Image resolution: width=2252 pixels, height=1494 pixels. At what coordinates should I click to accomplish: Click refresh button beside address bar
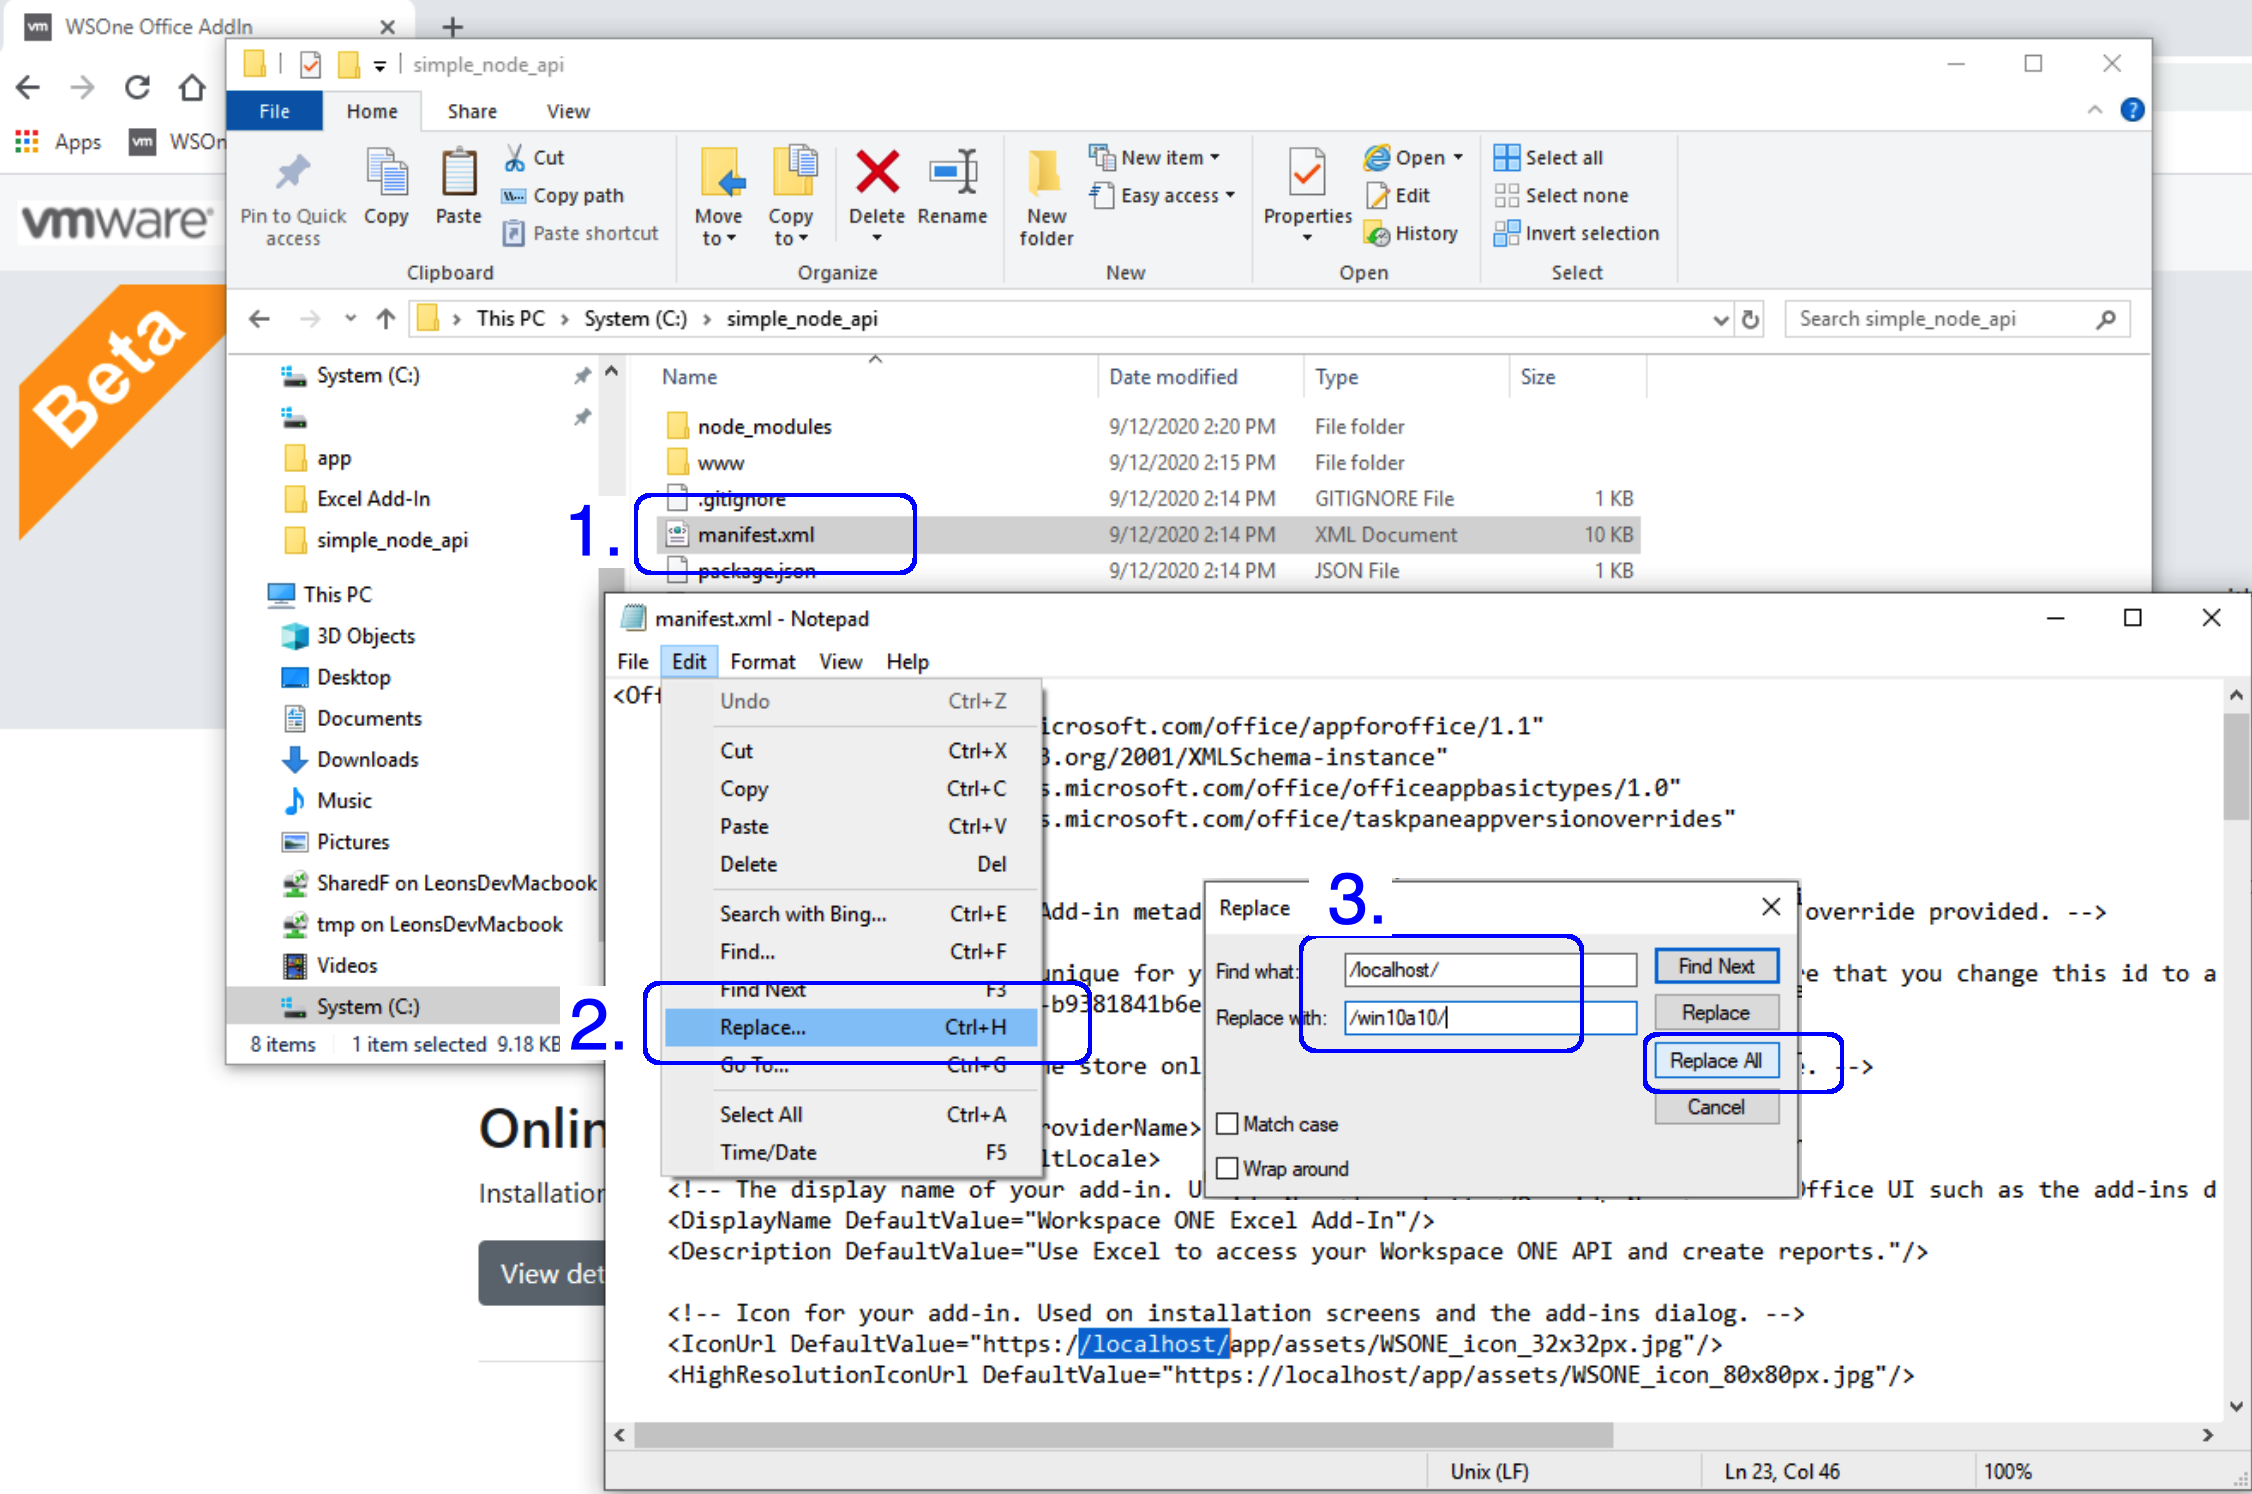pyautogui.click(x=1750, y=319)
